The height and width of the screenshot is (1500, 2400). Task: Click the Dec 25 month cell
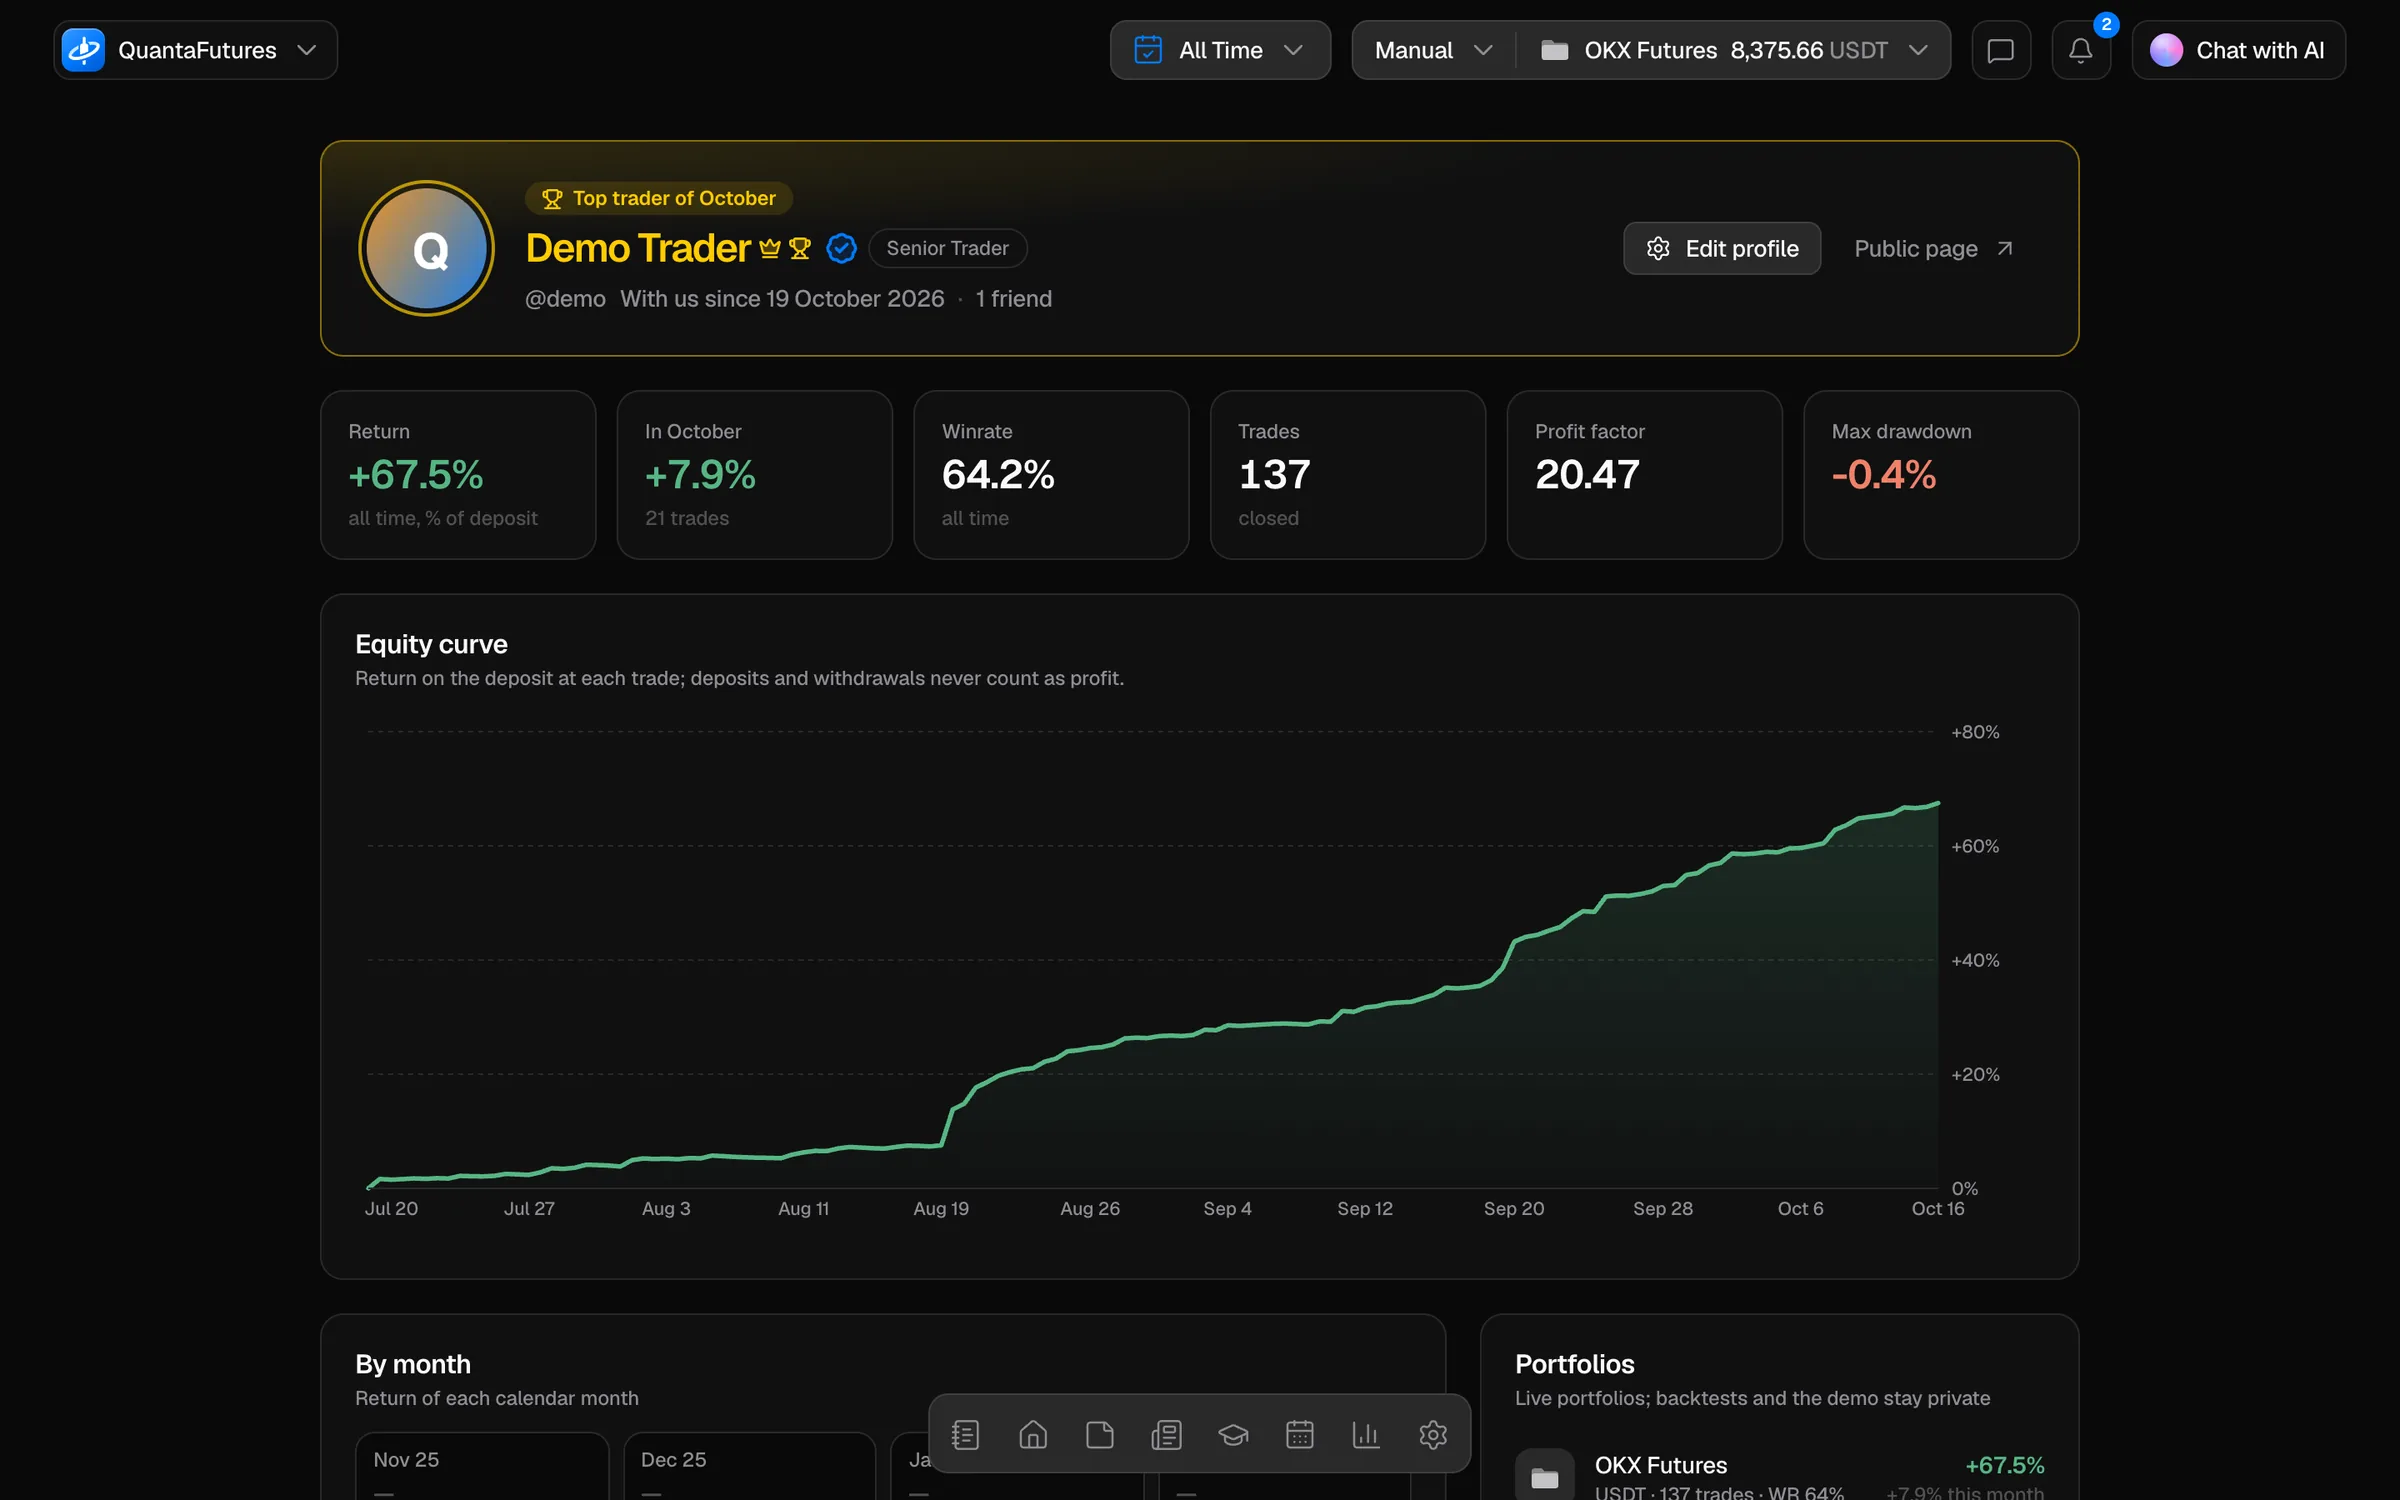tap(750, 1466)
